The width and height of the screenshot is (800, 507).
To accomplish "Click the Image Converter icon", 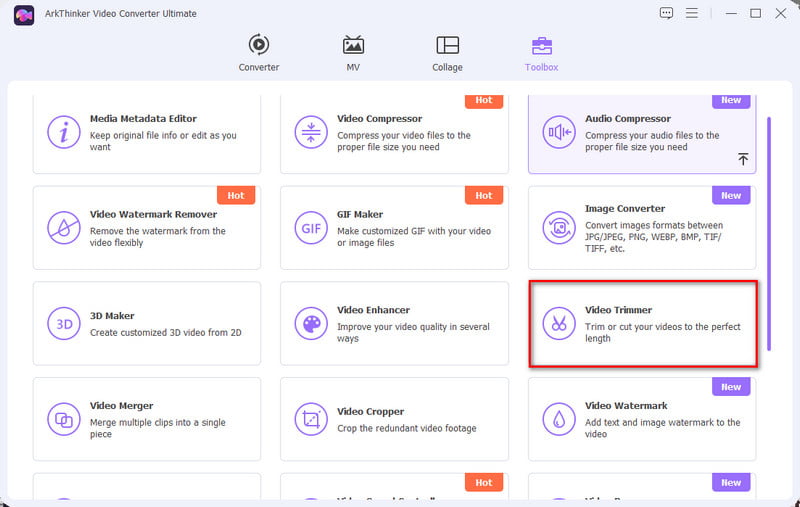I will point(559,228).
